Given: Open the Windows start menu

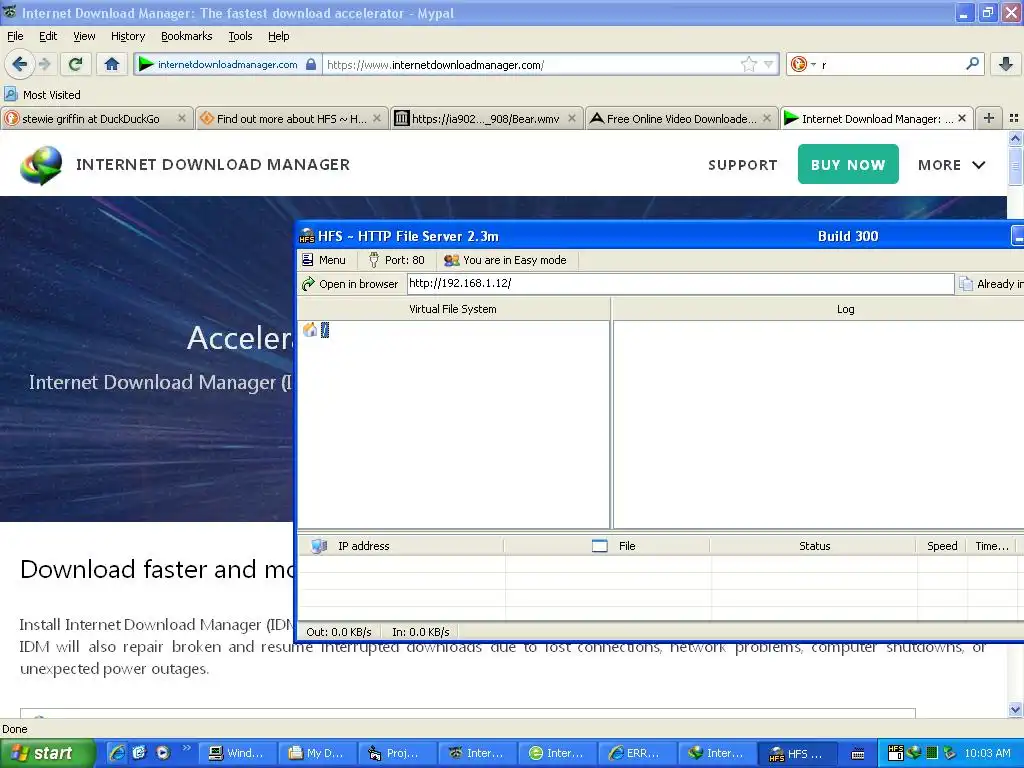Looking at the screenshot, I should tap(47, 753).
